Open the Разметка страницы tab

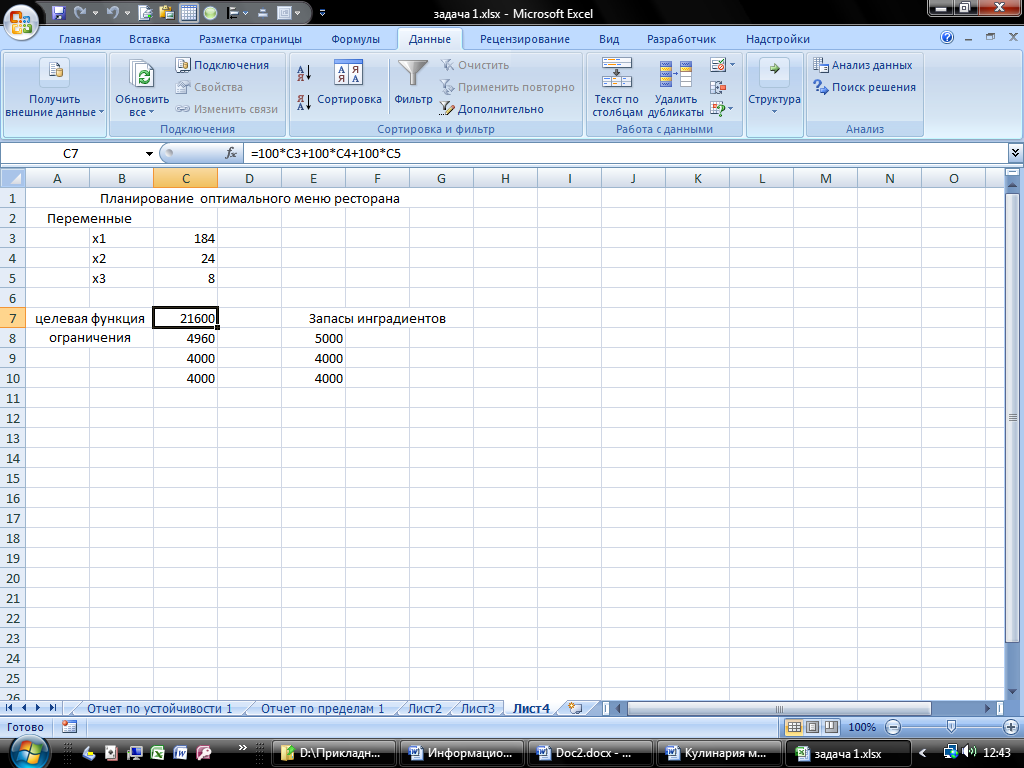point(251,39)
